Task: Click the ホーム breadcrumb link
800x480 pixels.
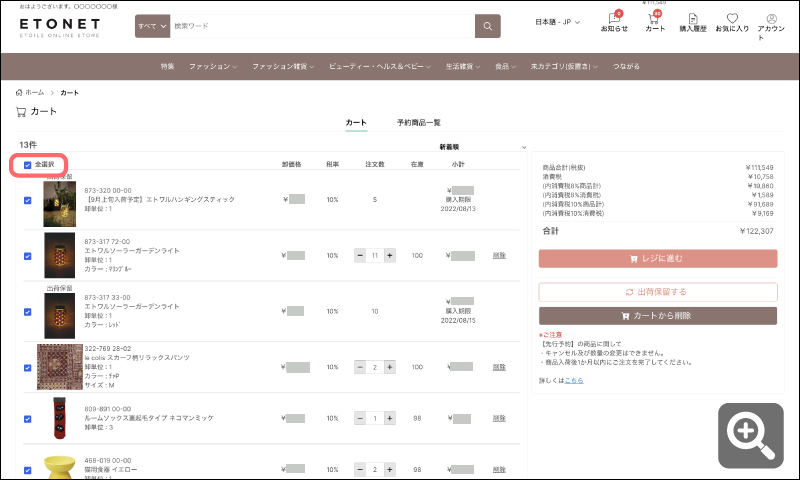Action: click(35, 92)
